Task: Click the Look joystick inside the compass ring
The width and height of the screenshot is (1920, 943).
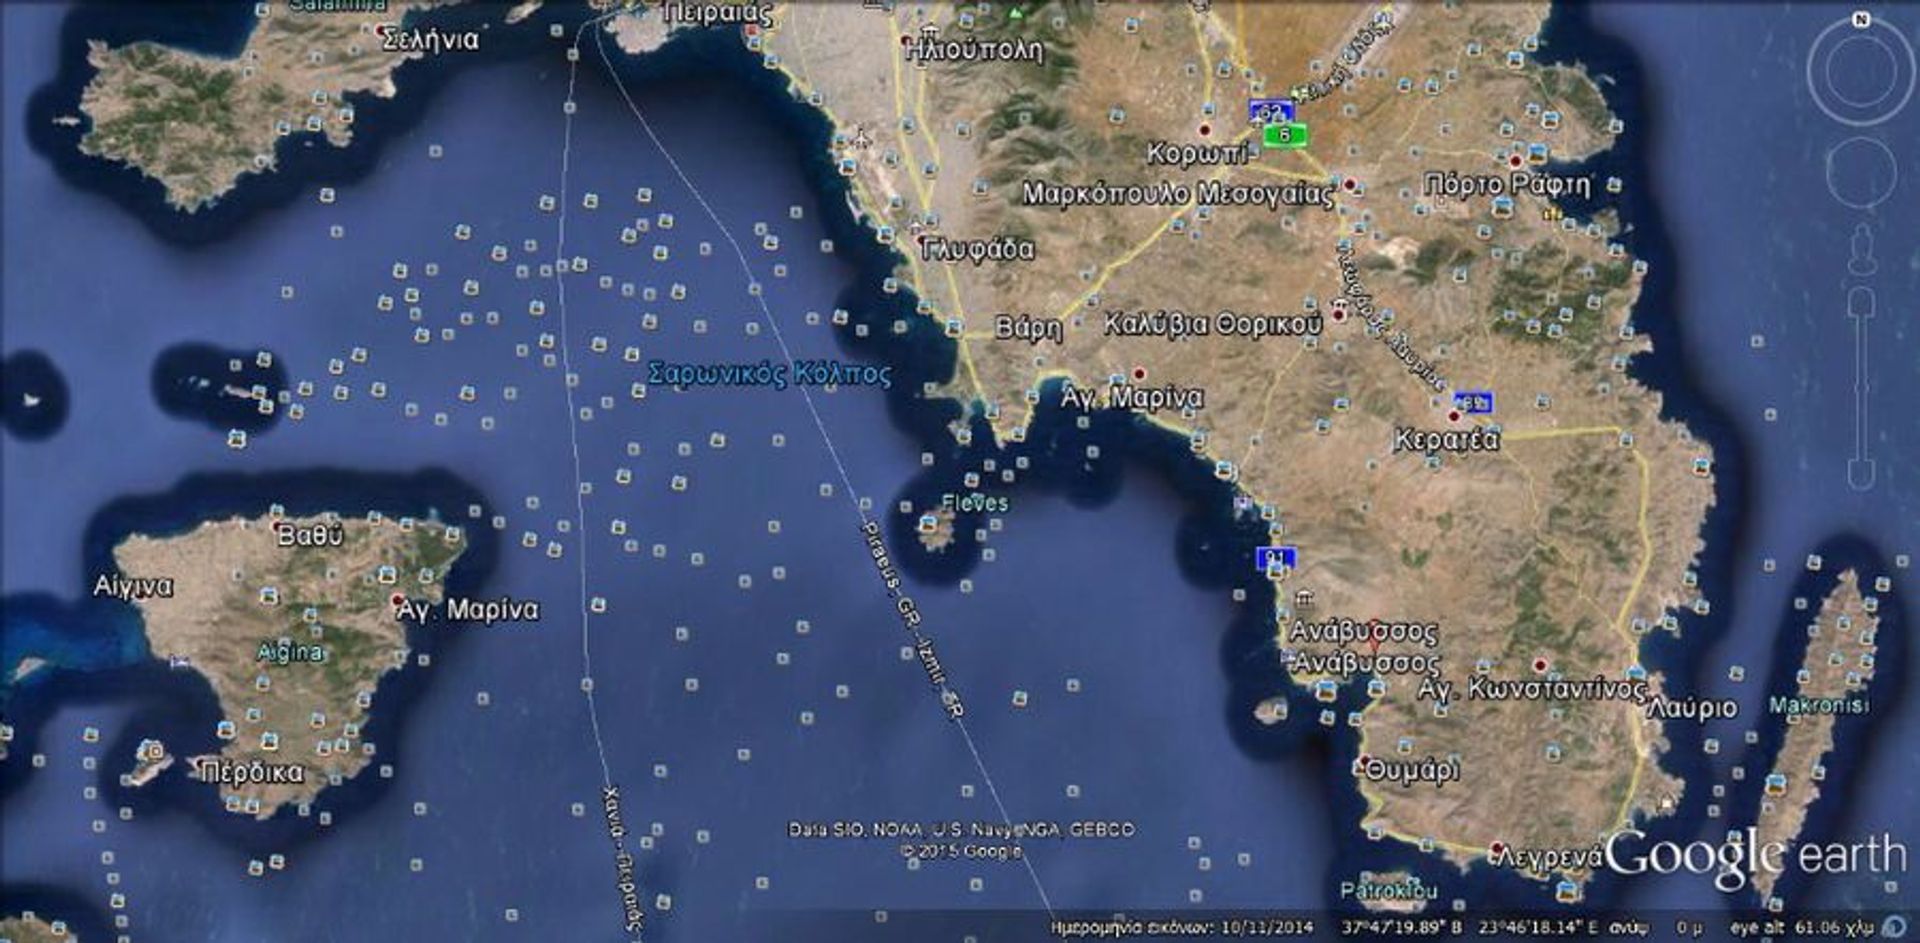Action: coord(1861,72)
